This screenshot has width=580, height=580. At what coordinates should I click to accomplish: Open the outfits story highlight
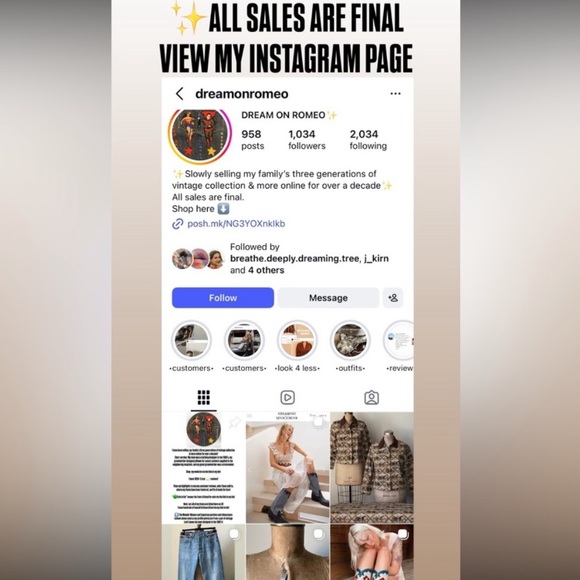(x=350, y=340)
